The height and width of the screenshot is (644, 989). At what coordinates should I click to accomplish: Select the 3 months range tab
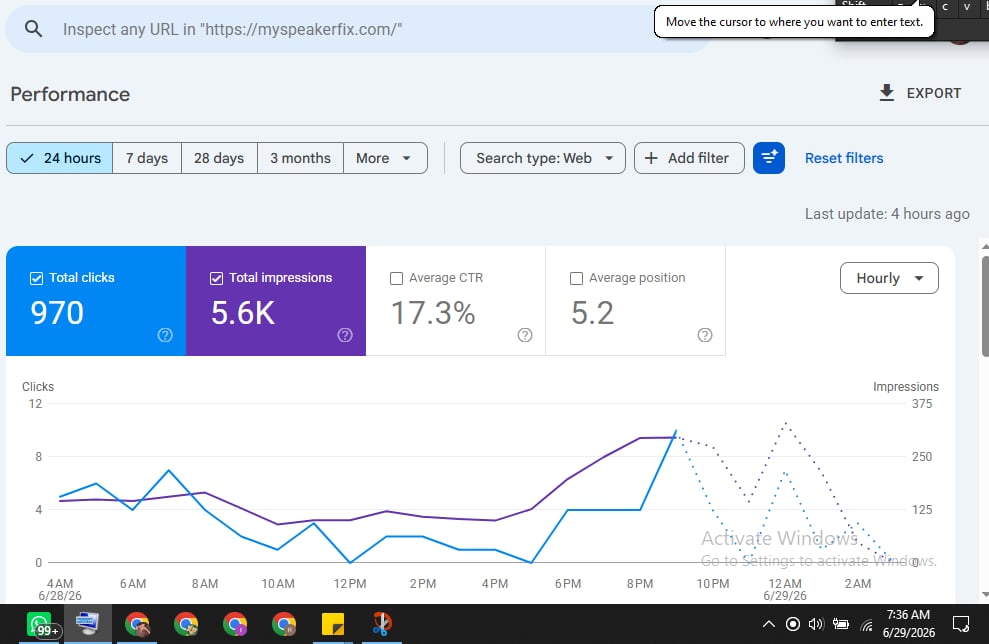(x=300, y=158)
